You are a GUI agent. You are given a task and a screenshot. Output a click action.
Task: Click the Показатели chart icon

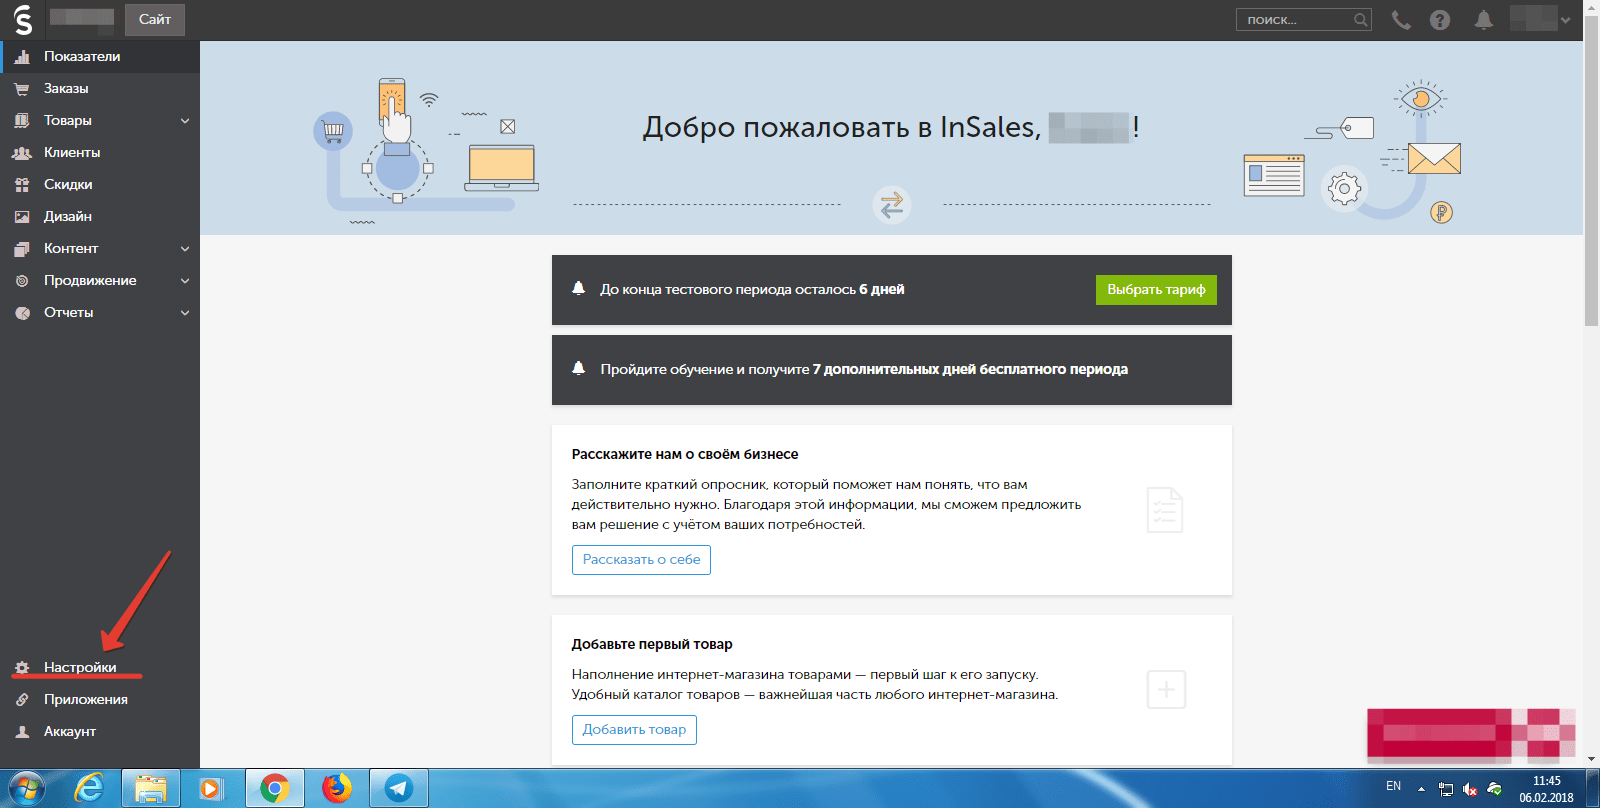click(22, 57)
